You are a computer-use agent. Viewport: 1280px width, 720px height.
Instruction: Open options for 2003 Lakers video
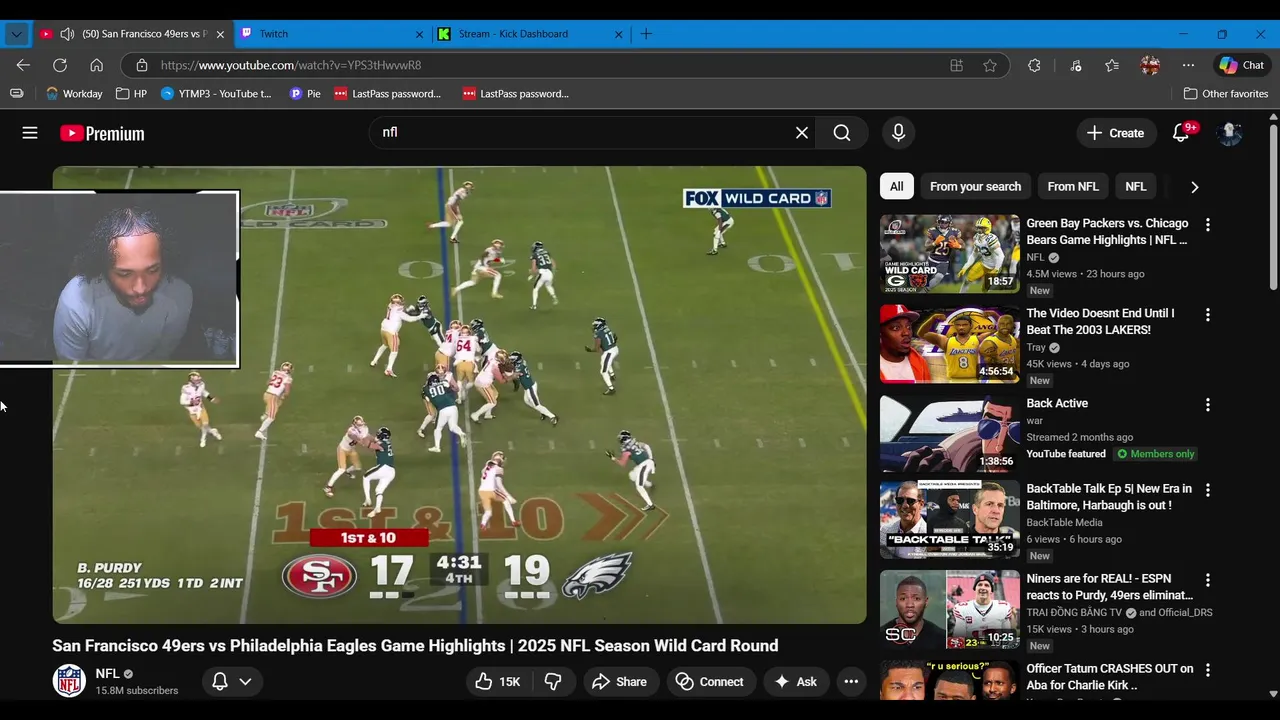point(1207,315)
